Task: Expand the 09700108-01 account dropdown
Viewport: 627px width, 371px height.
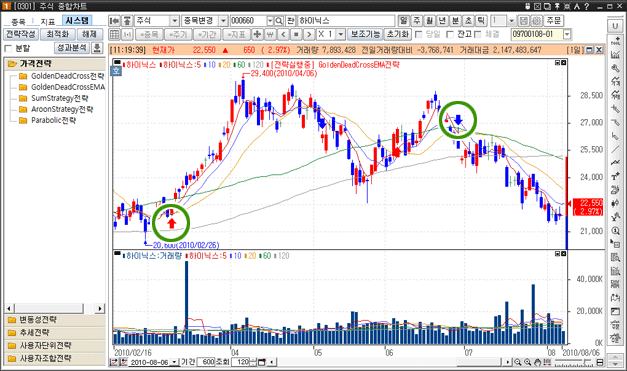Action: coord(567,34)
